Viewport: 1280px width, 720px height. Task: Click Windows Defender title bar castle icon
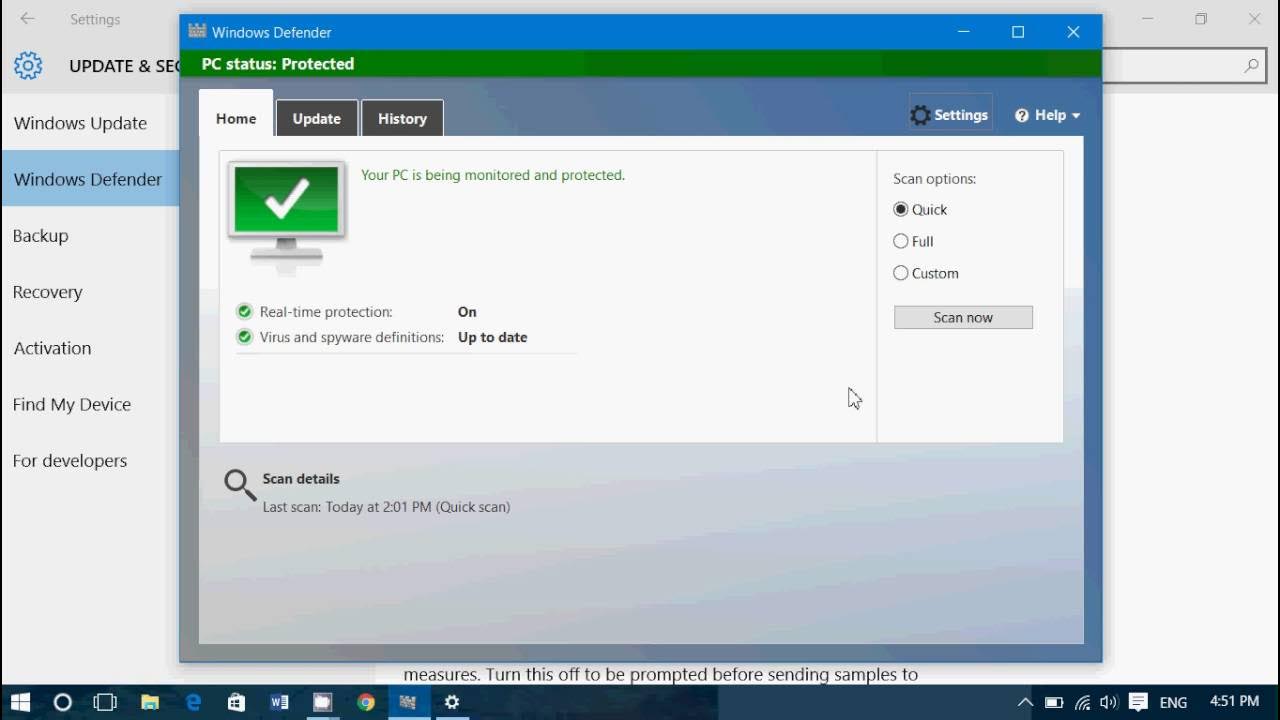(x=197, y=32)
